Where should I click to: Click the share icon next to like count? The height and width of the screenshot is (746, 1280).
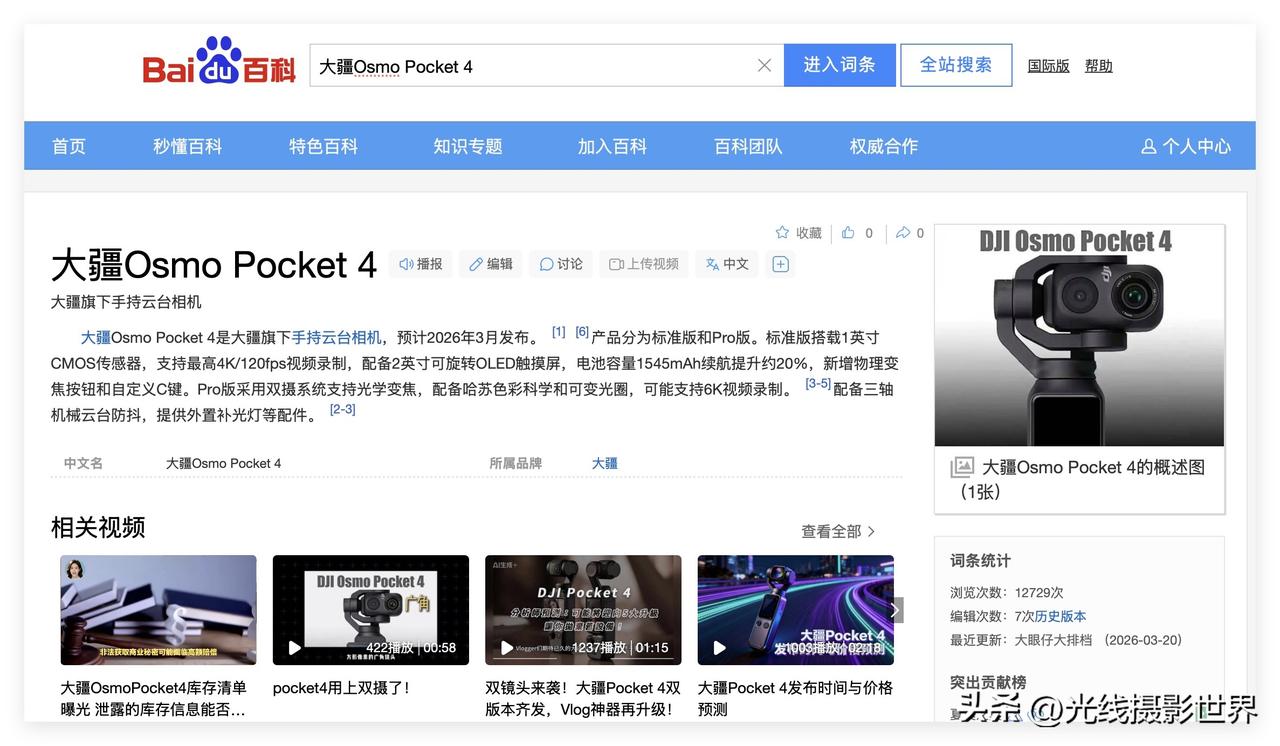[x=901, y=232]
